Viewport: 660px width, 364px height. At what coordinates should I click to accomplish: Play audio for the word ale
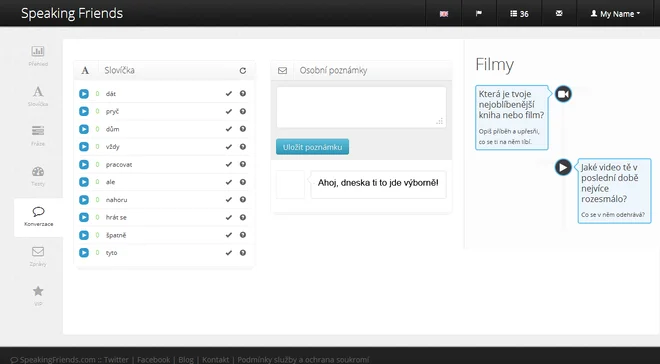point(84,182)
